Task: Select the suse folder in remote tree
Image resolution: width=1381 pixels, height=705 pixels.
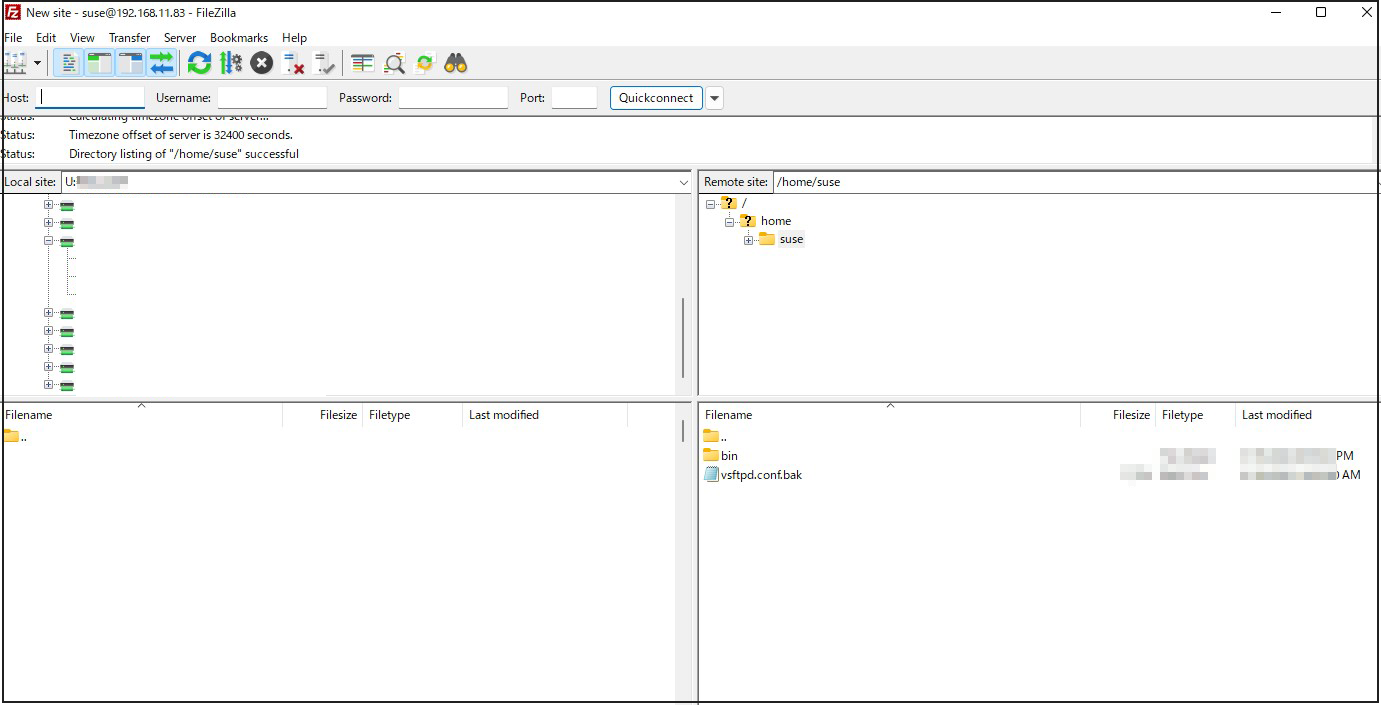Action: point(791,240)
